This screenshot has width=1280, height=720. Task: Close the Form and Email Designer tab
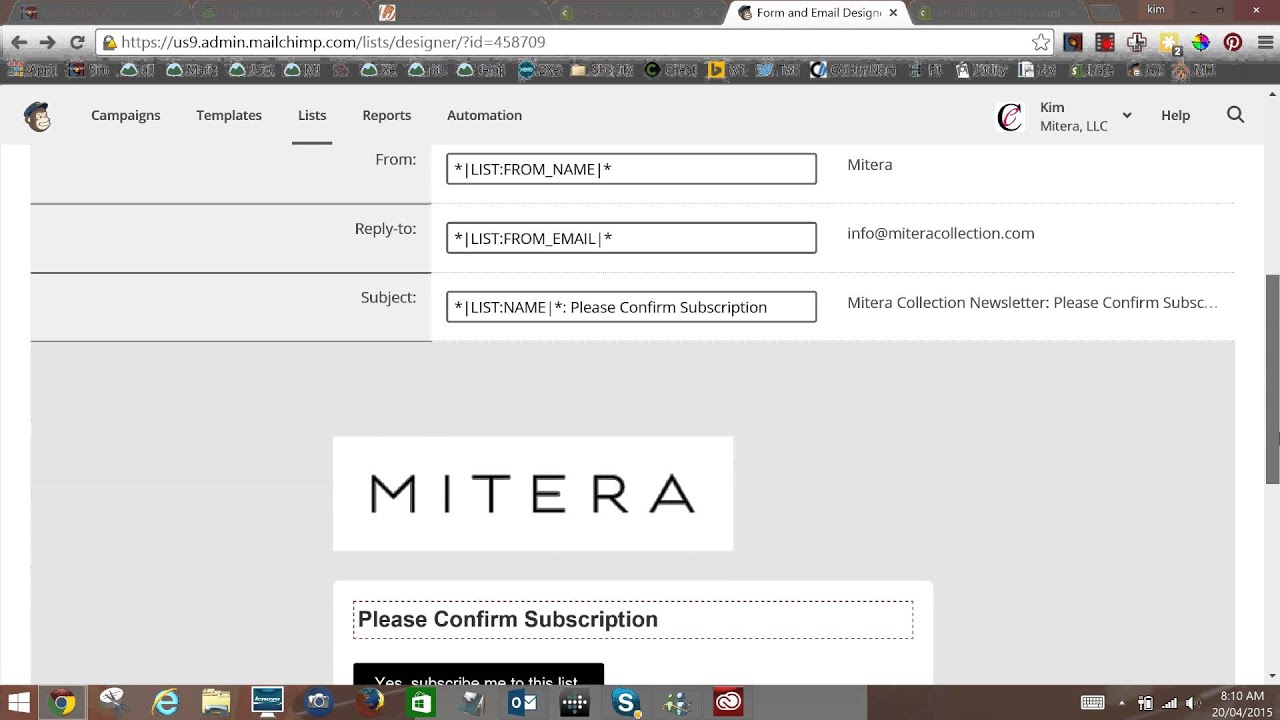pos(893,13)
